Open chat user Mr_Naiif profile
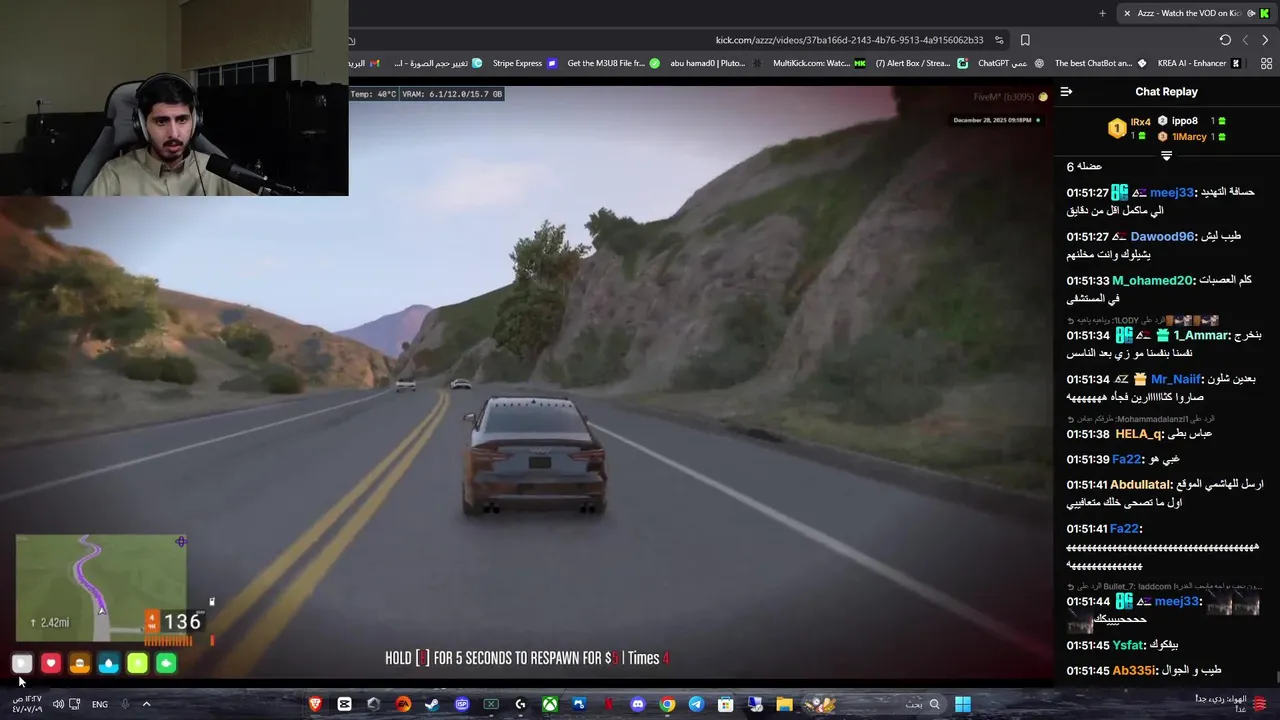This screenshot has height=720, width=1280. click(x=1176, y=380)
